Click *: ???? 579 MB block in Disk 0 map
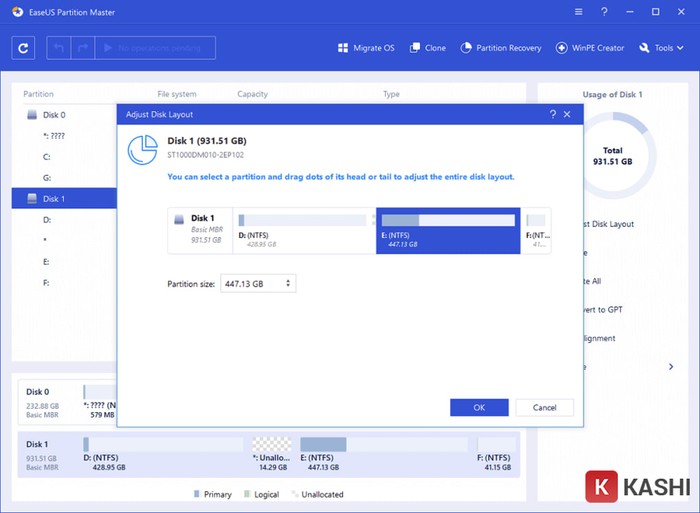This screenshot has height=513, width=700. coord(99,402)
